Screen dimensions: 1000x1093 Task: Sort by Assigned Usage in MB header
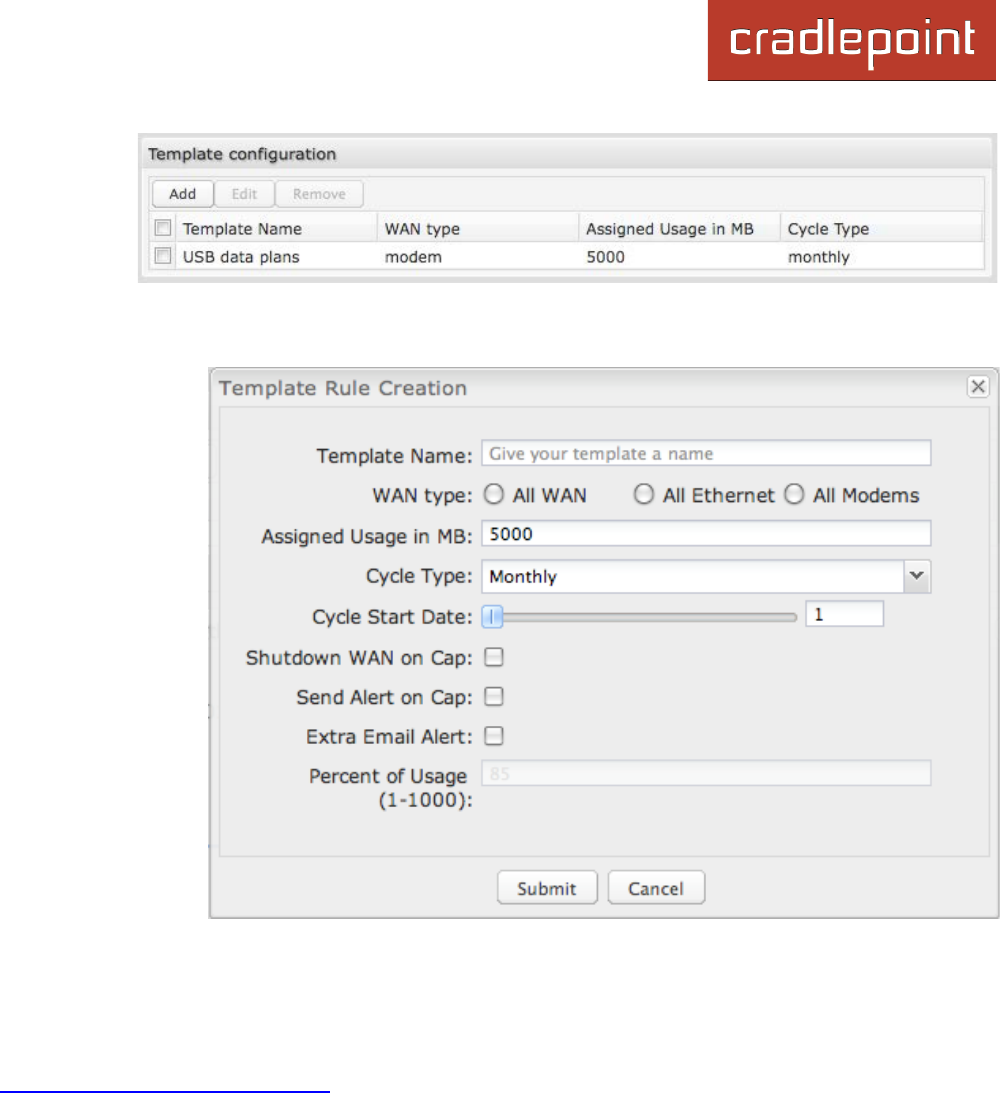(x=679, y=229)
